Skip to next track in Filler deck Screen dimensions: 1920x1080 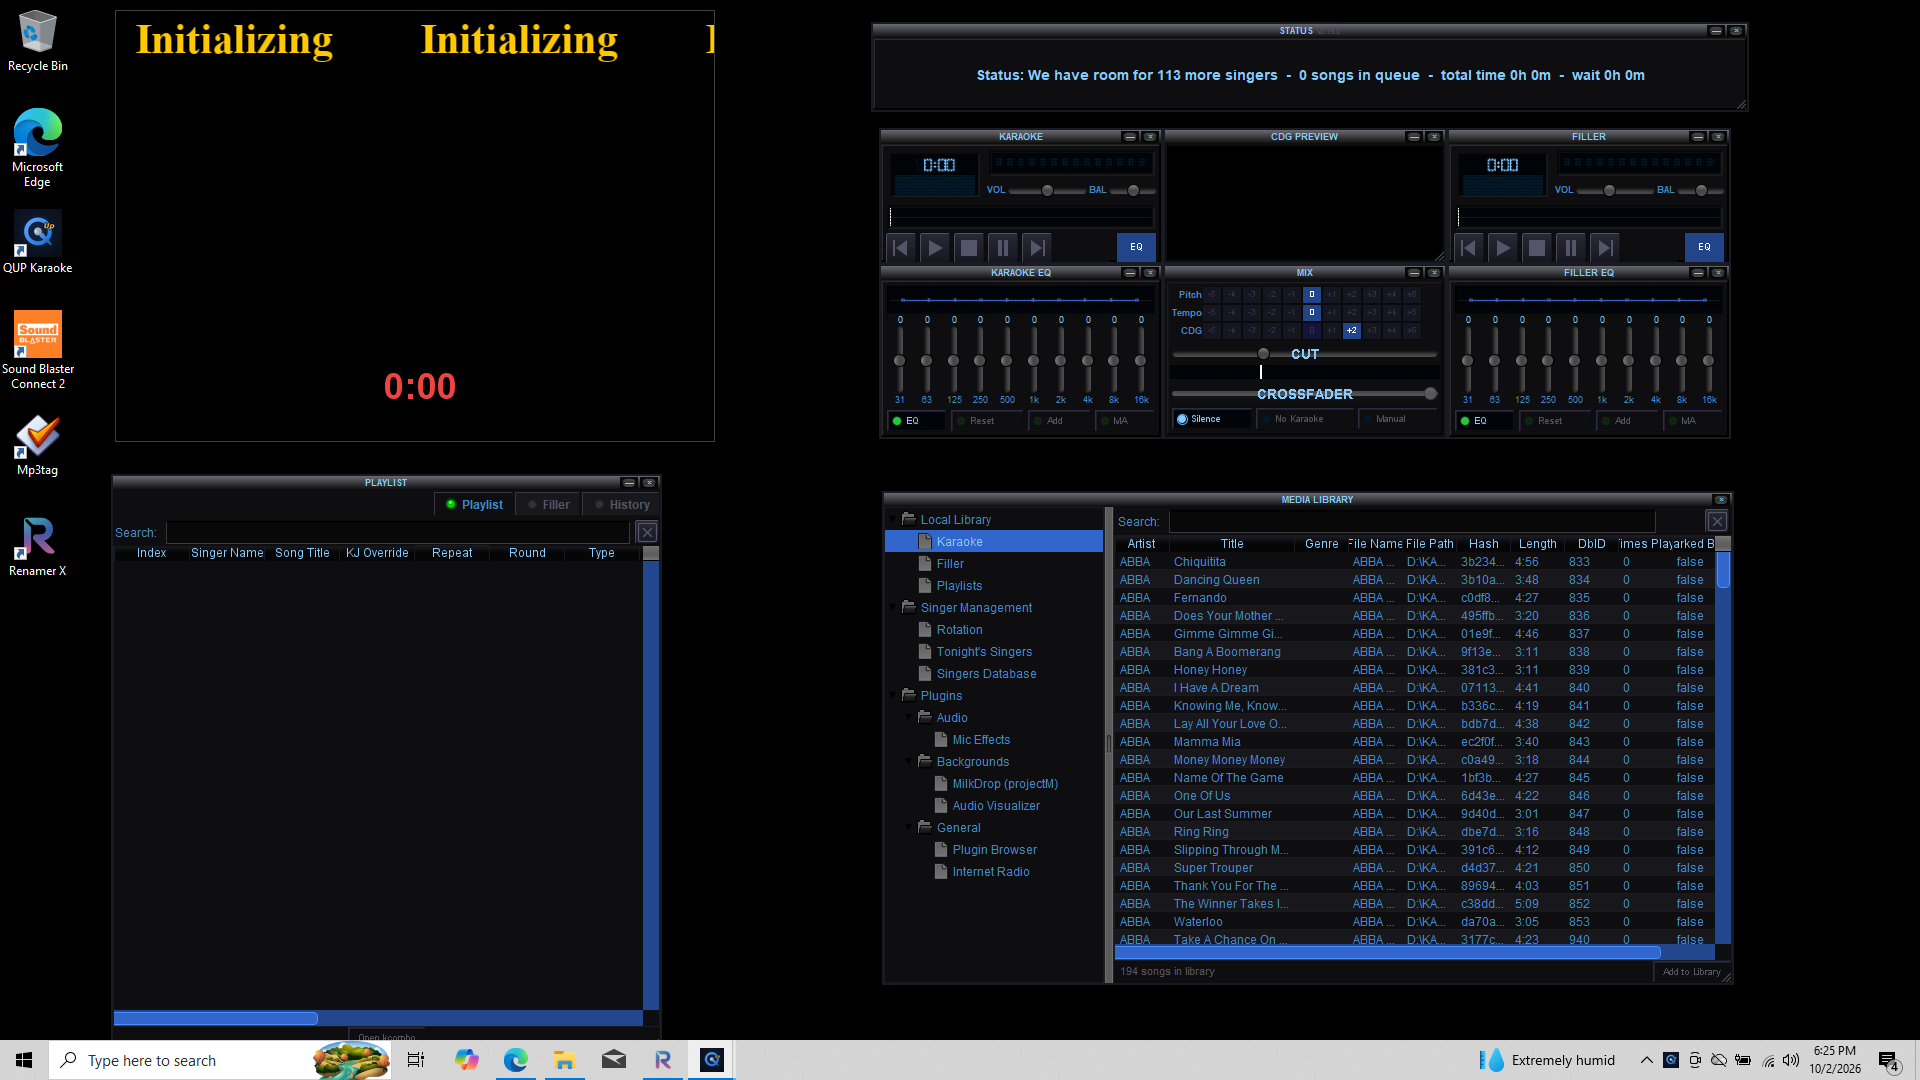pos(1605,248)
